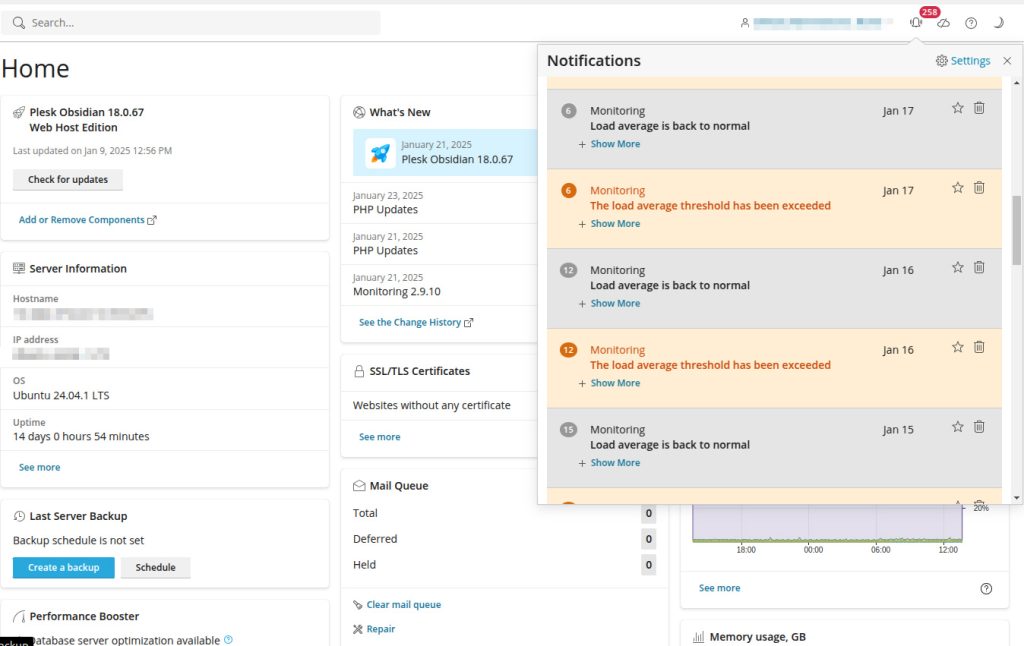Screen dimensions: 1024x646
Task: Open the notifications bell with 258 badge
Action: coord(916,23)
